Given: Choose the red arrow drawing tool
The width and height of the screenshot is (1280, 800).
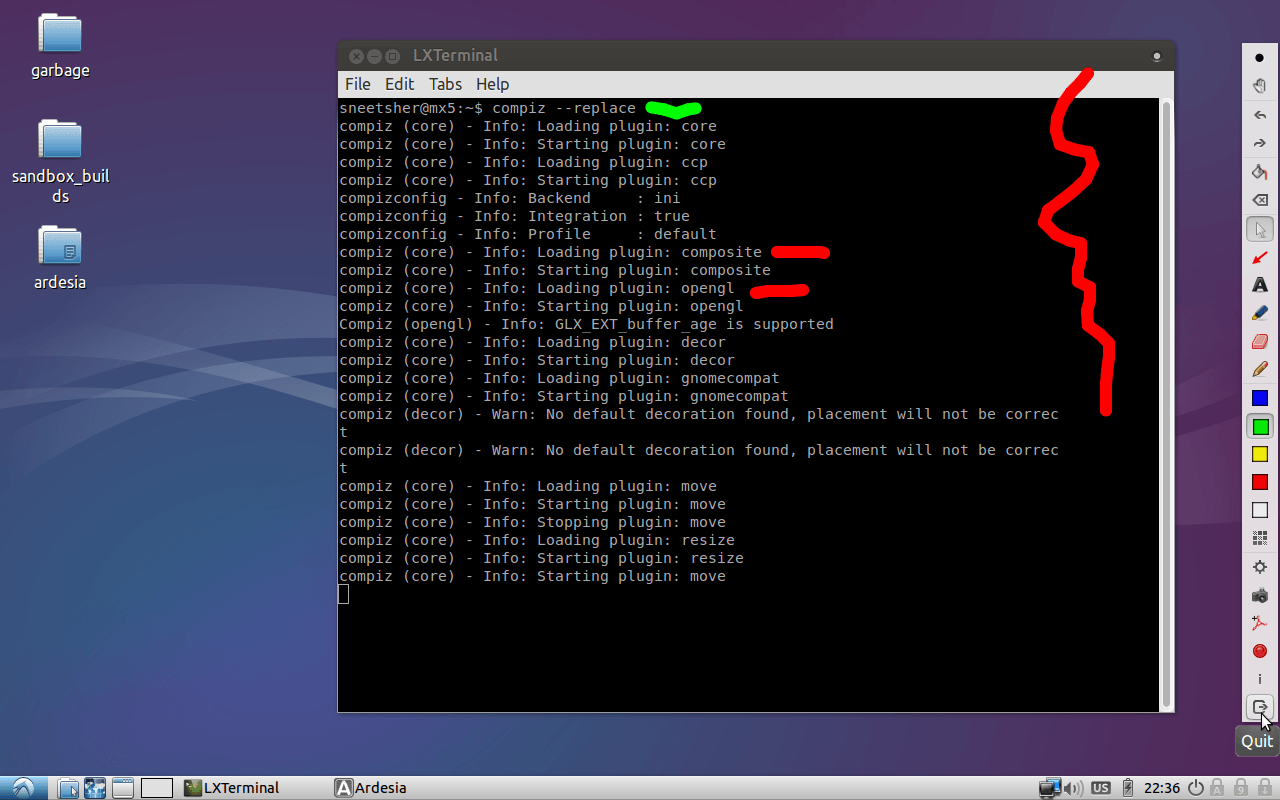Looking at the screenshot, I should [1260, 257].
